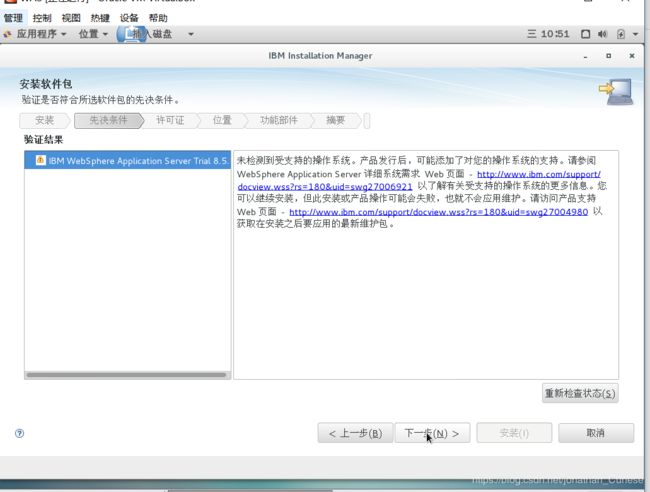Click warning icon beside WebSphere entry
The image size is (650, 492).
(40, 160)
